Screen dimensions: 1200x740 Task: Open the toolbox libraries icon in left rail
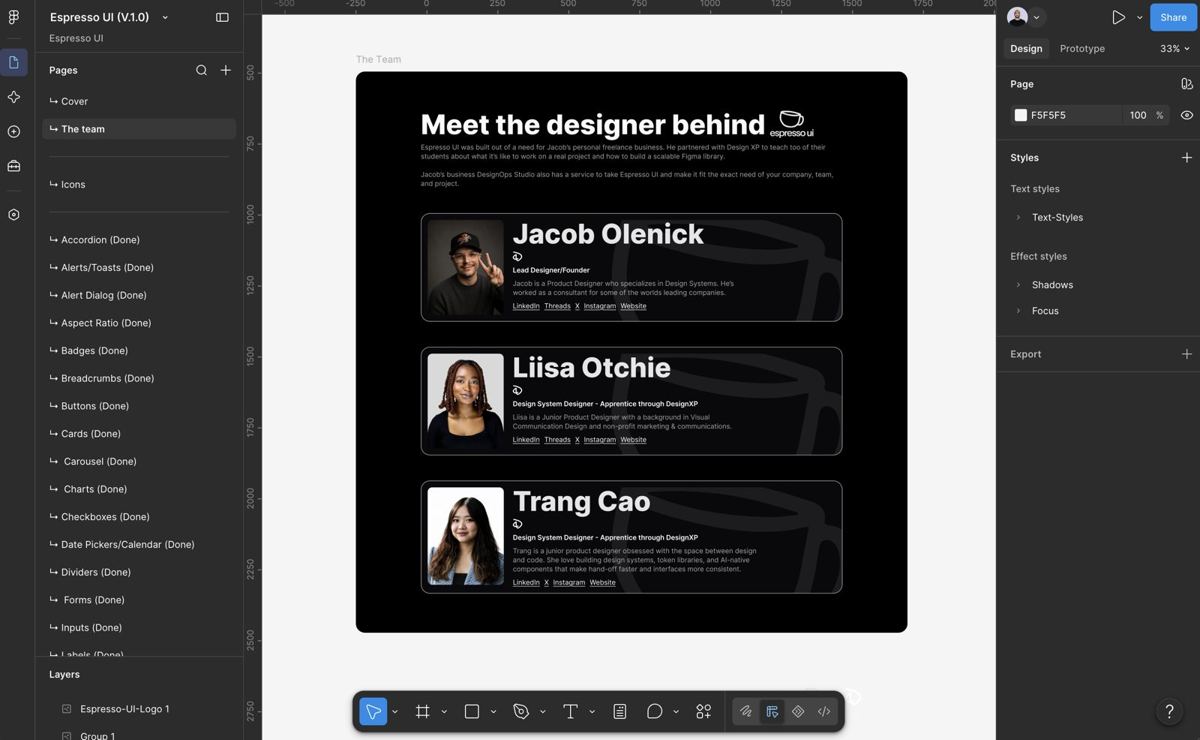(13, 166)
